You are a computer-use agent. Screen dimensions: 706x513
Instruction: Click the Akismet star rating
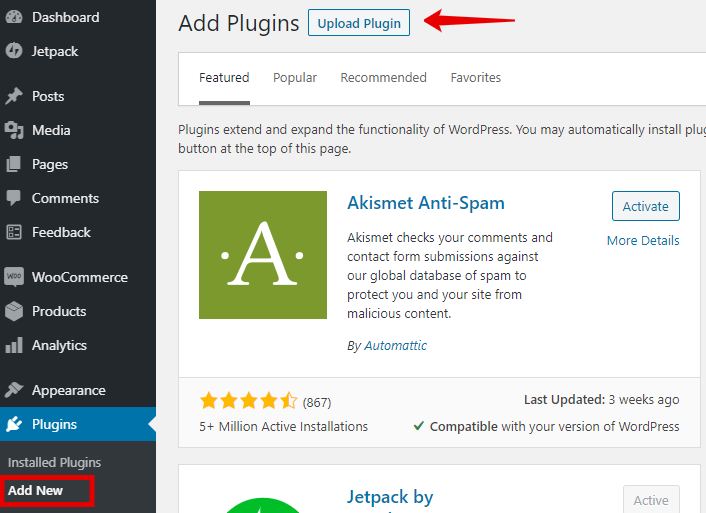point(249,400)
